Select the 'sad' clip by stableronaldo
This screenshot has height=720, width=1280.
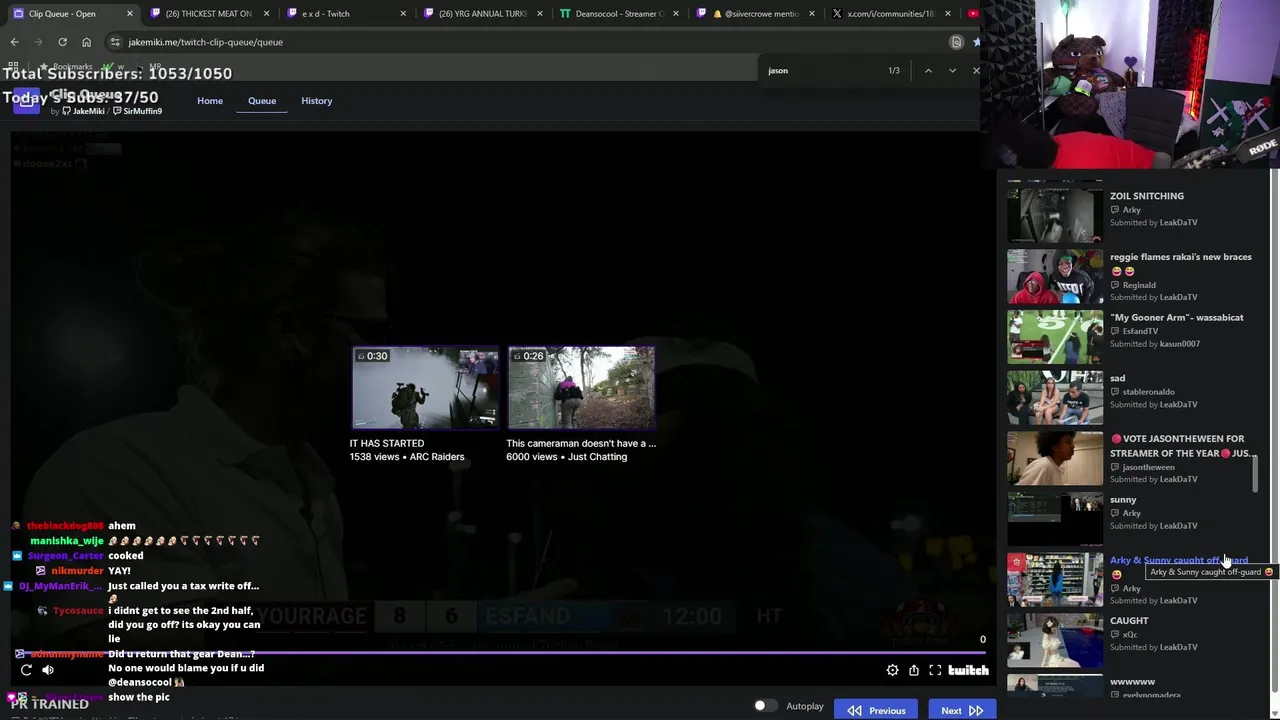coord(1117,378)
